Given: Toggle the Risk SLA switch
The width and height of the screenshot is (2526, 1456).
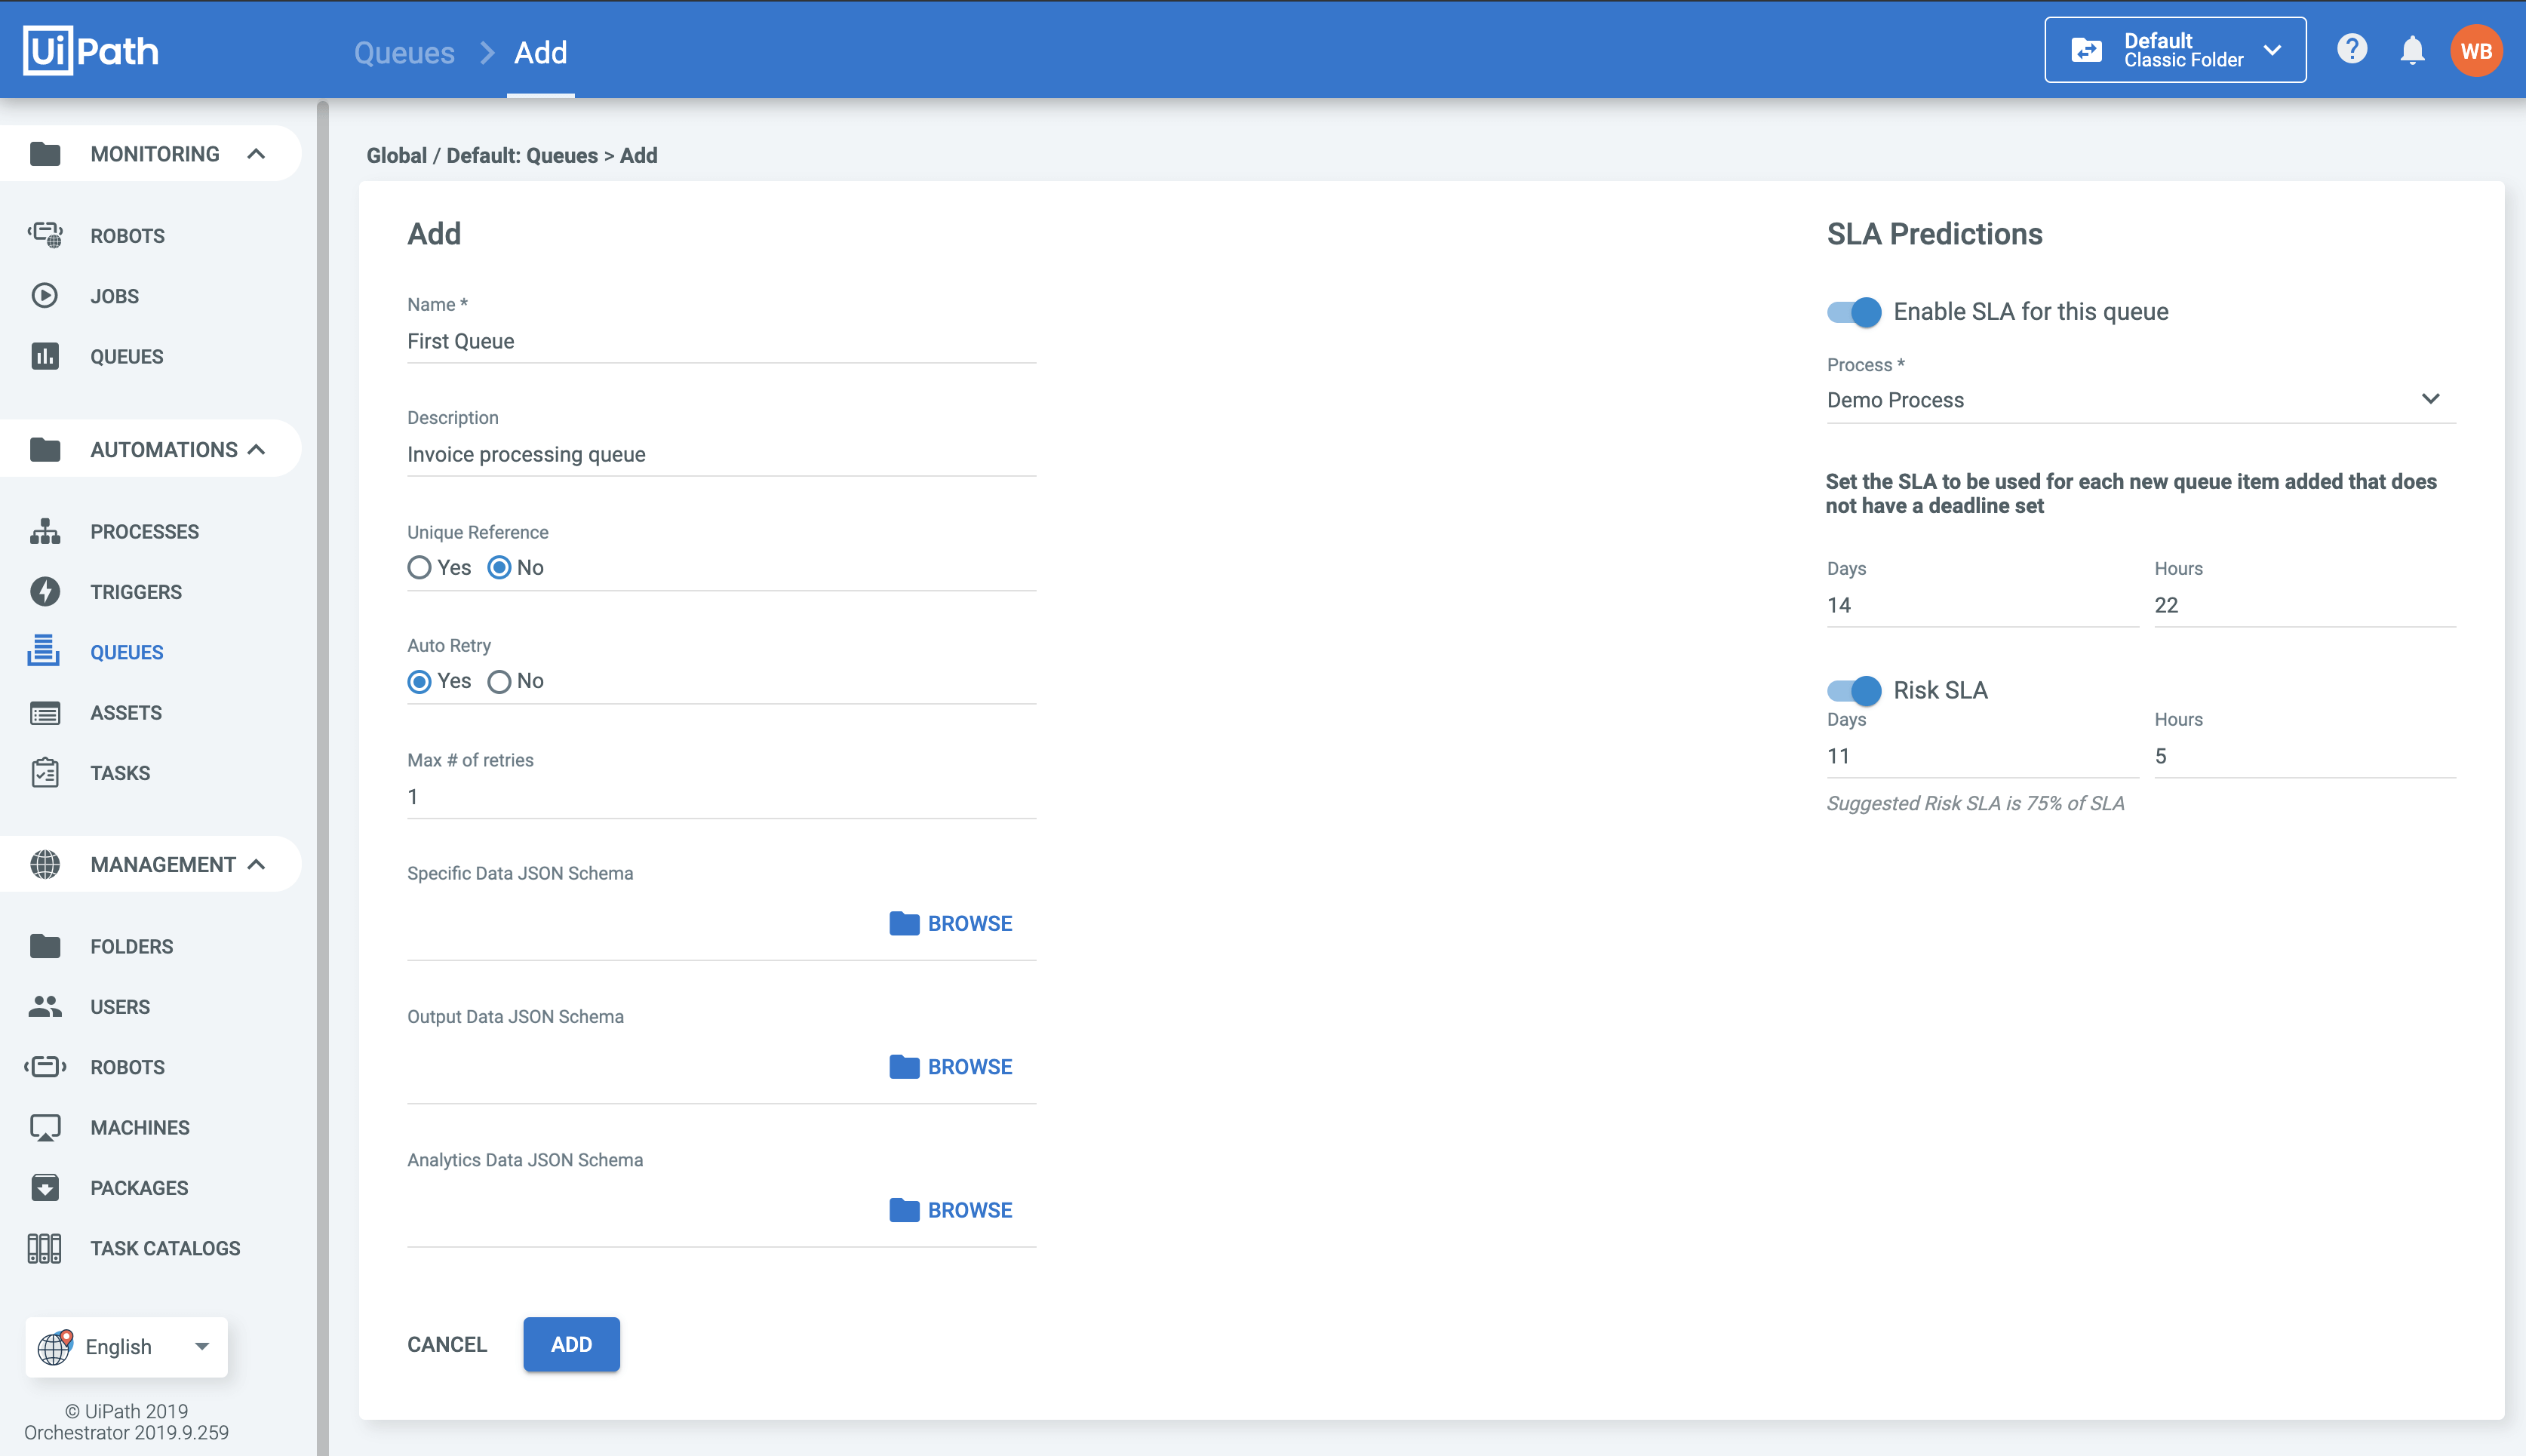Looking at the screenshot, I should coord(1853,690).
